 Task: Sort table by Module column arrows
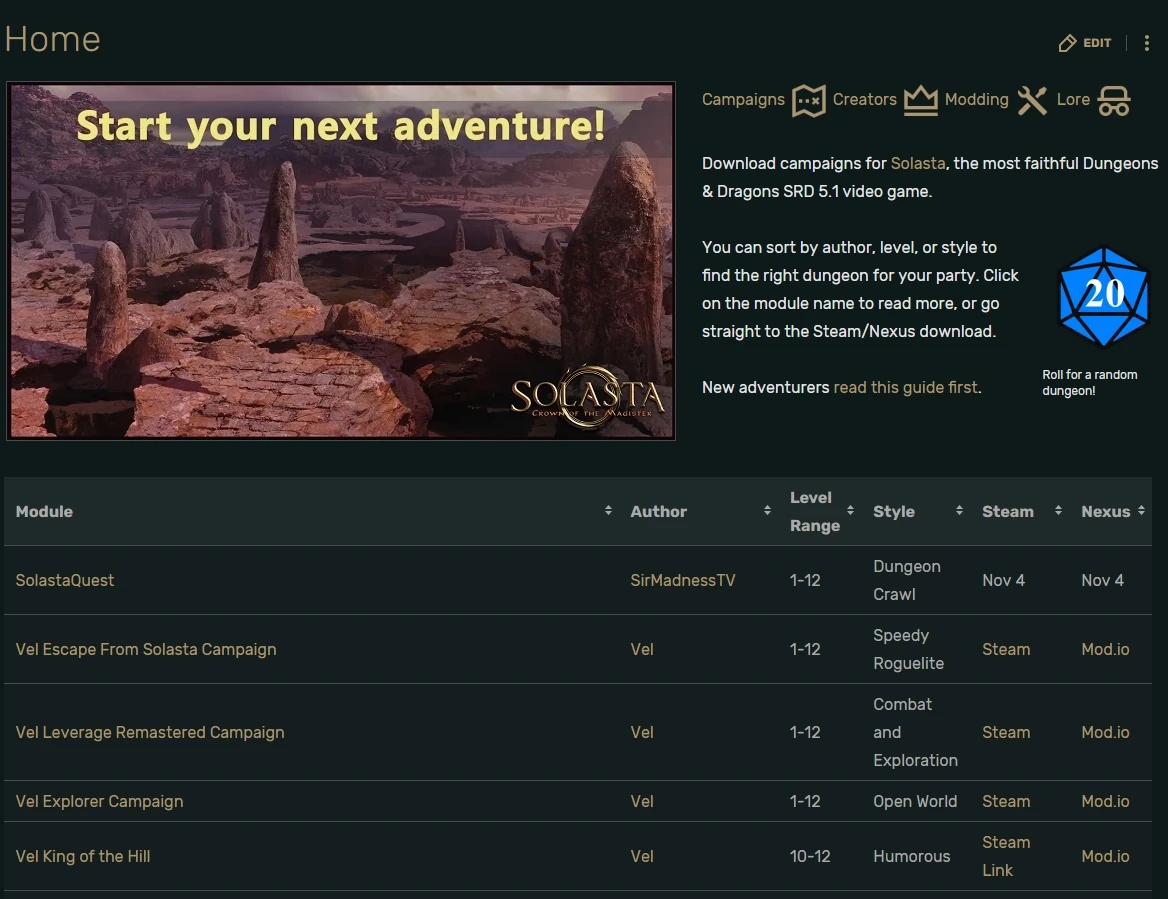pos(608,510)
